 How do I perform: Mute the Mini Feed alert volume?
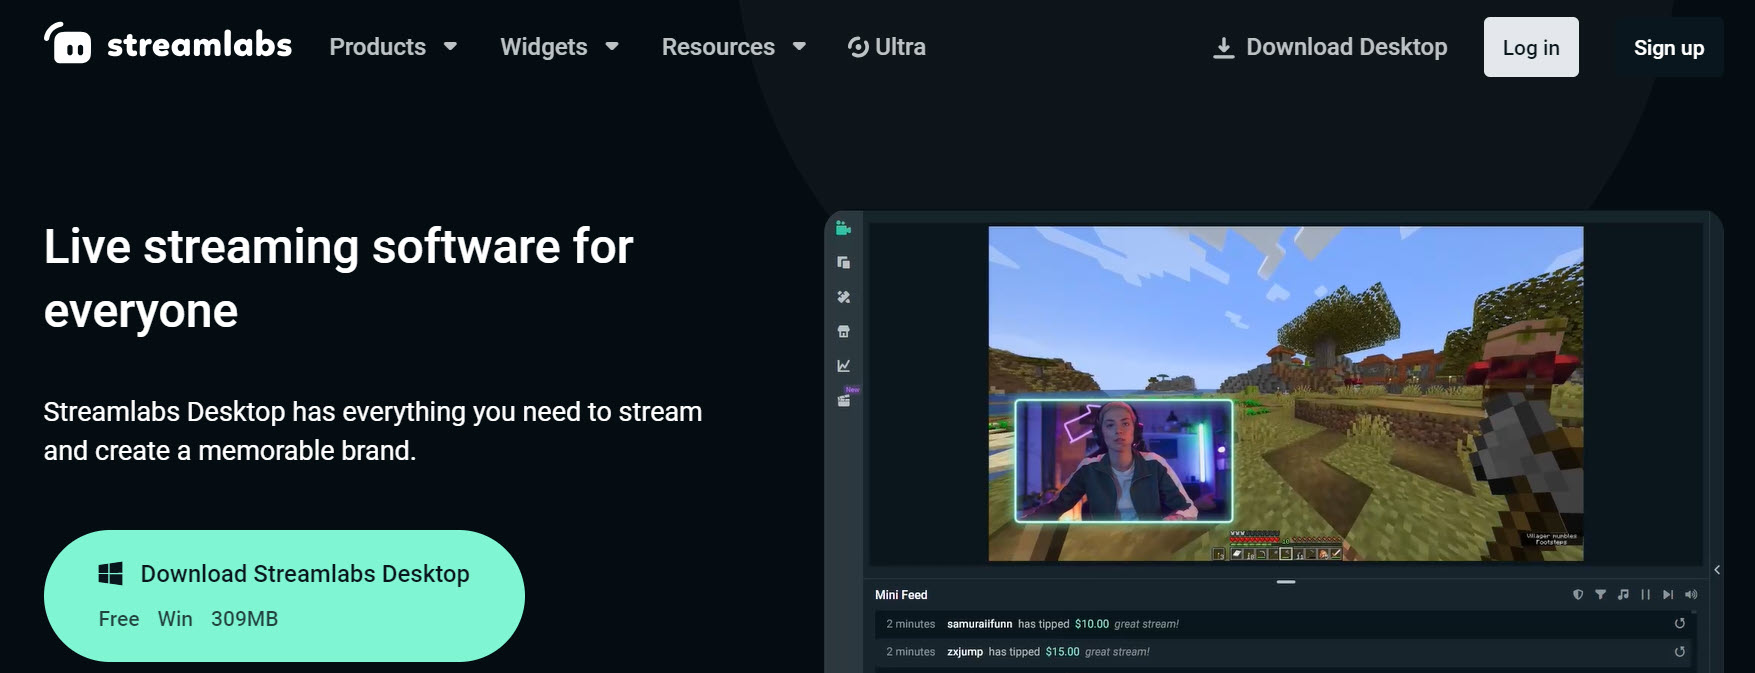click(1691, 594)
